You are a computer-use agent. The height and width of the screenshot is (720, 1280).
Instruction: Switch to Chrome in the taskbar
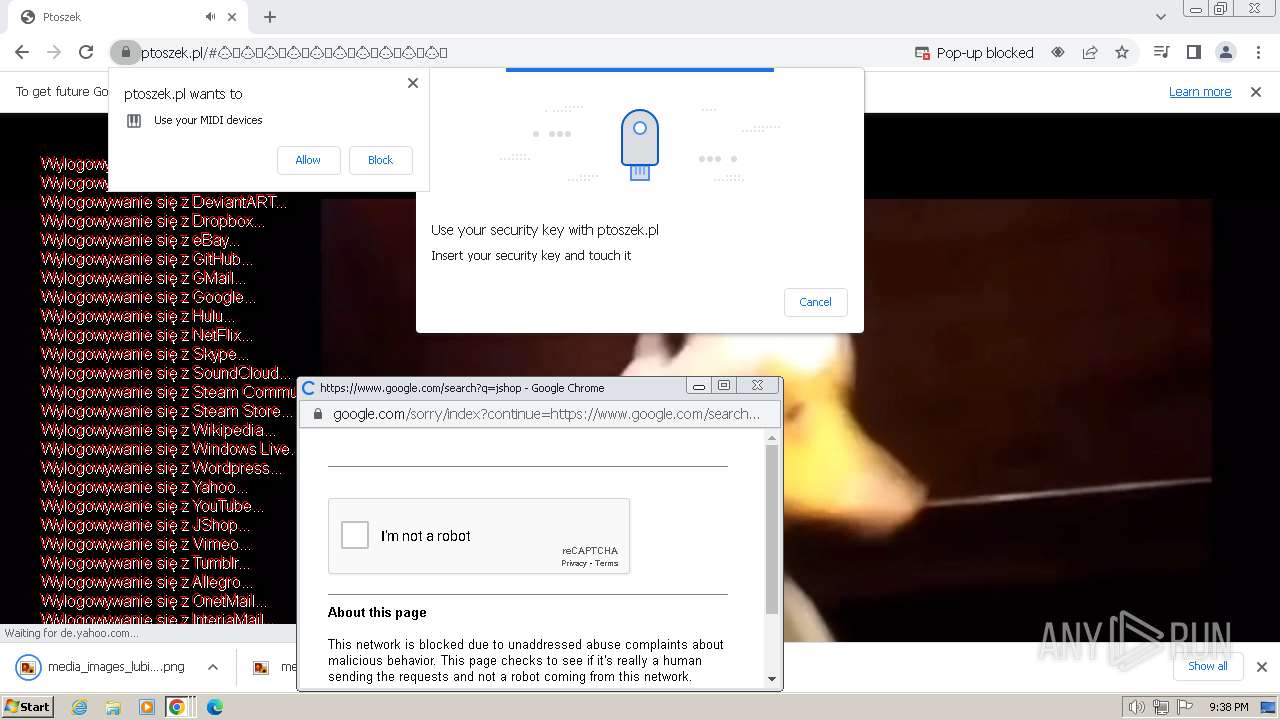click(177, 707)
